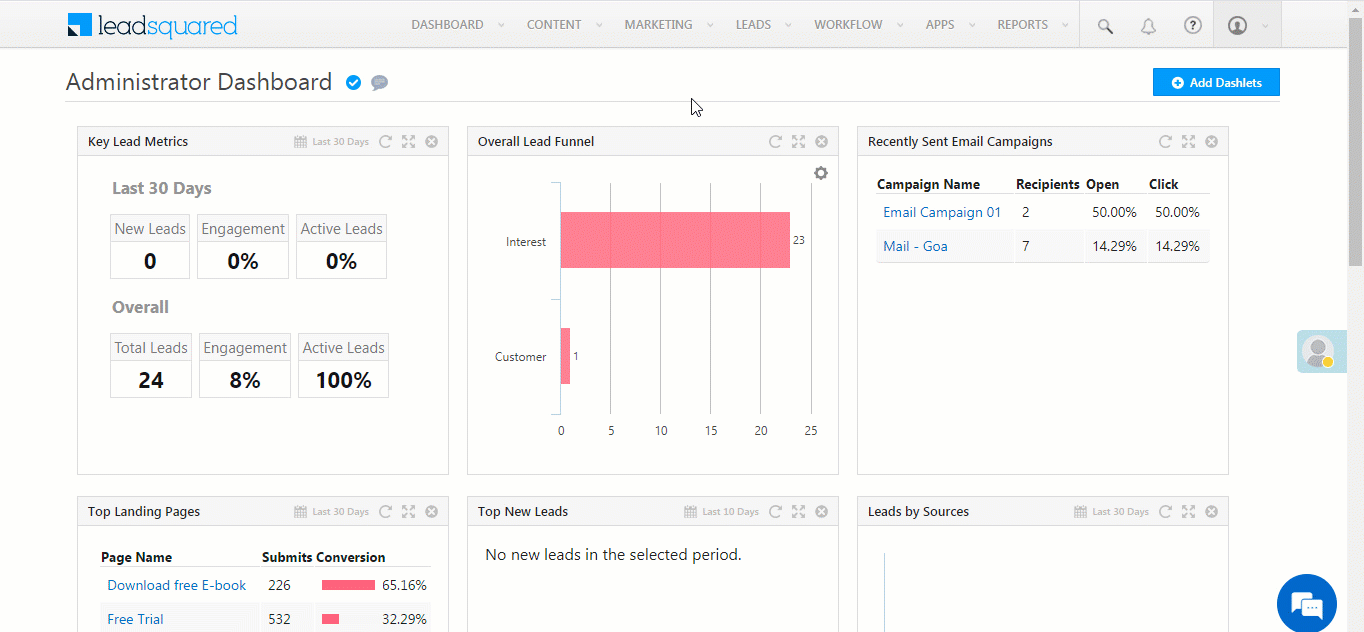Open Overall Lead Funnel settings gear
This screenshot has width=1364, height=632.
pyautogui.click(x=820, y=173)
